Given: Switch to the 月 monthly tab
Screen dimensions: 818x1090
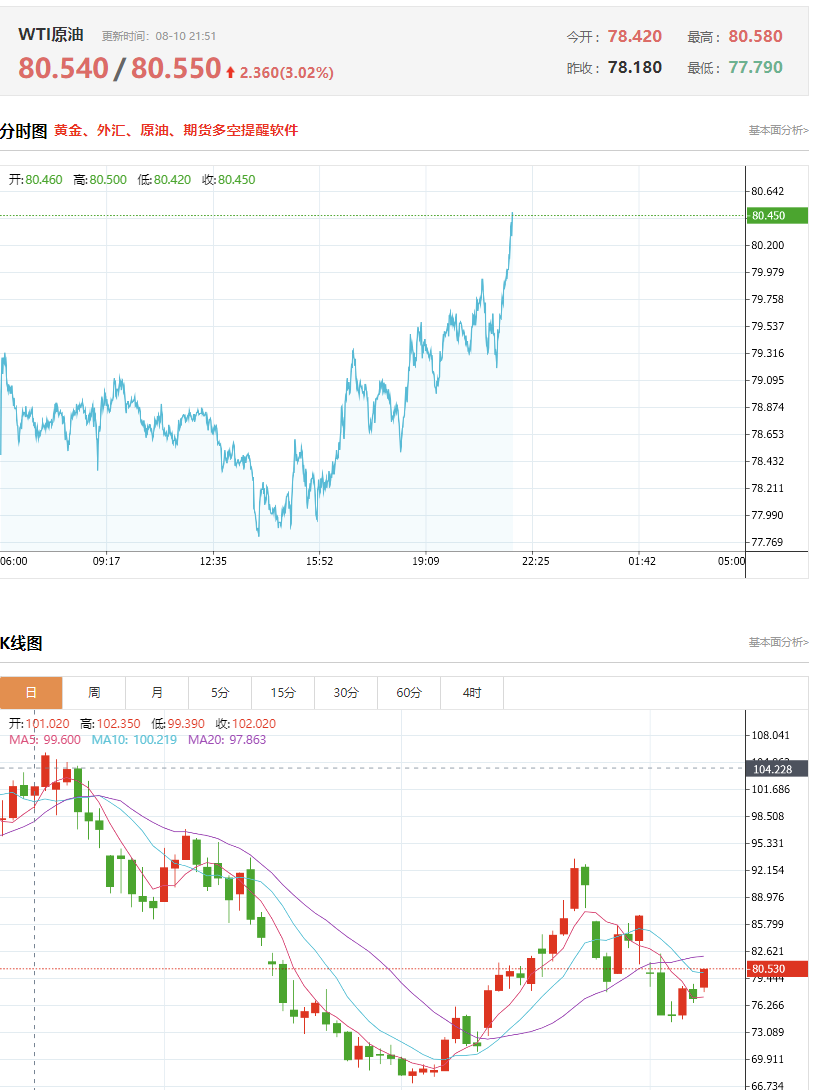Looking at the screenshot, I should [157, 692].
